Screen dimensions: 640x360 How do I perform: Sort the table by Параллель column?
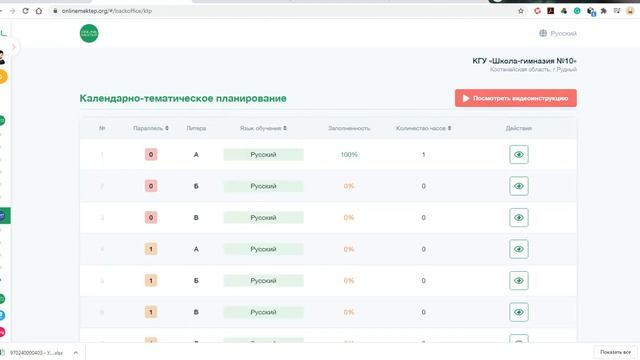click(151, 128)
